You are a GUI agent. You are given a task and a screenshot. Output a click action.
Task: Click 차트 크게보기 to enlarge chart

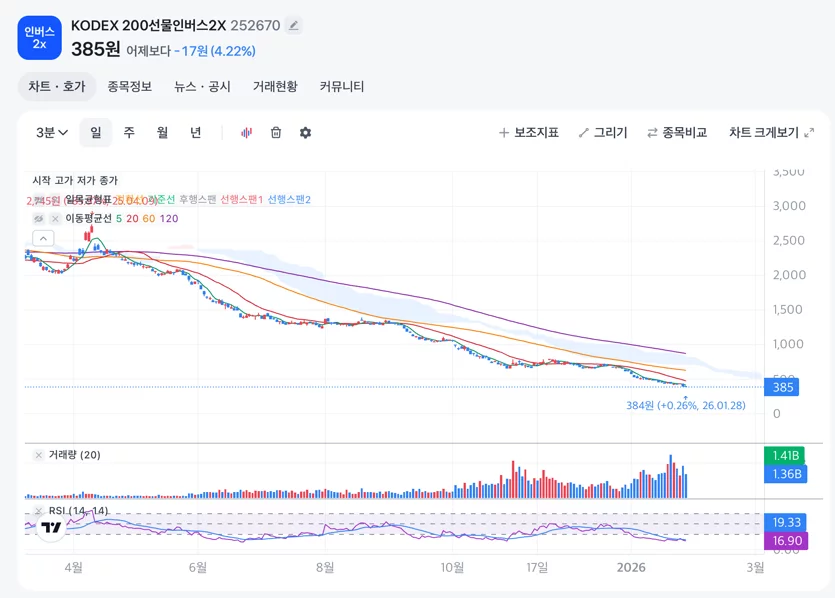coord(772,133)
